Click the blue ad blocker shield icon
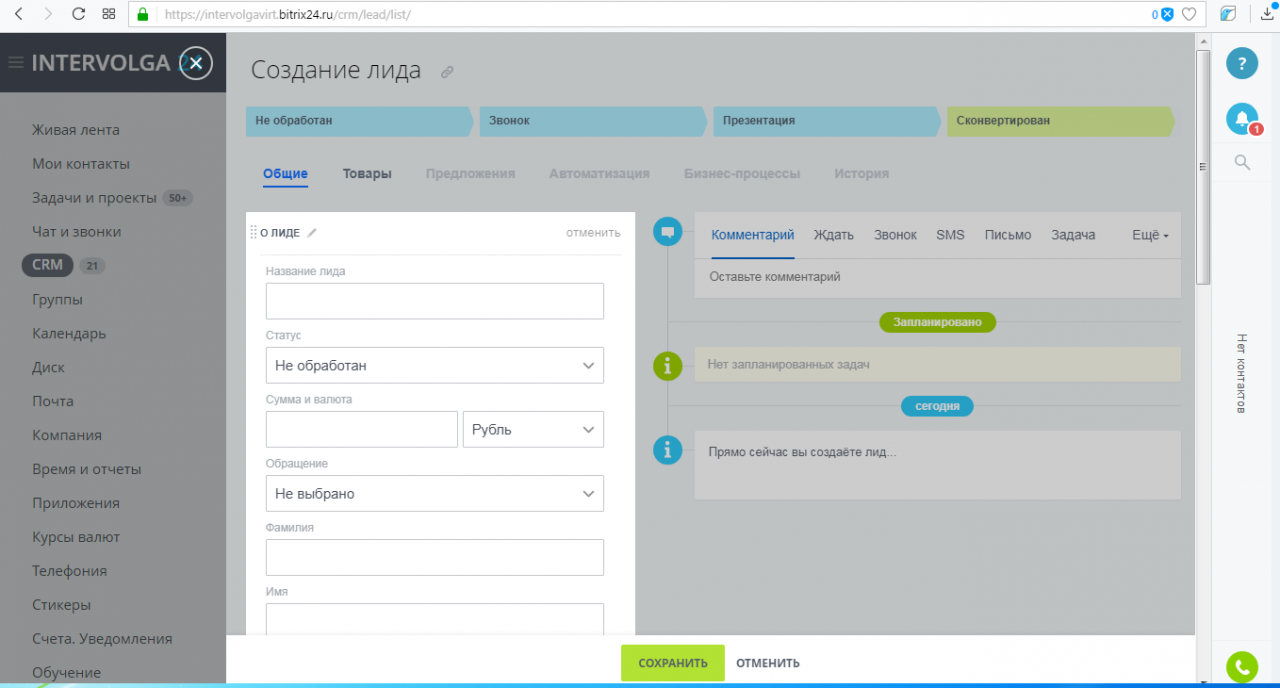1280x688 pixels. click(x=1166, y=14)
